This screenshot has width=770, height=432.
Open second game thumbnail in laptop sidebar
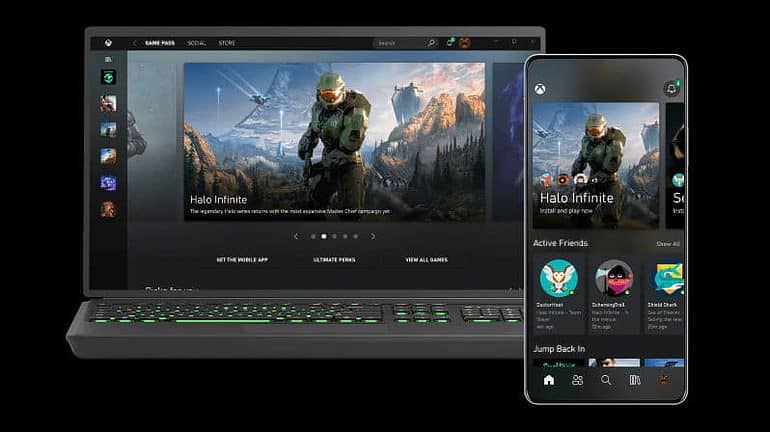108,104
